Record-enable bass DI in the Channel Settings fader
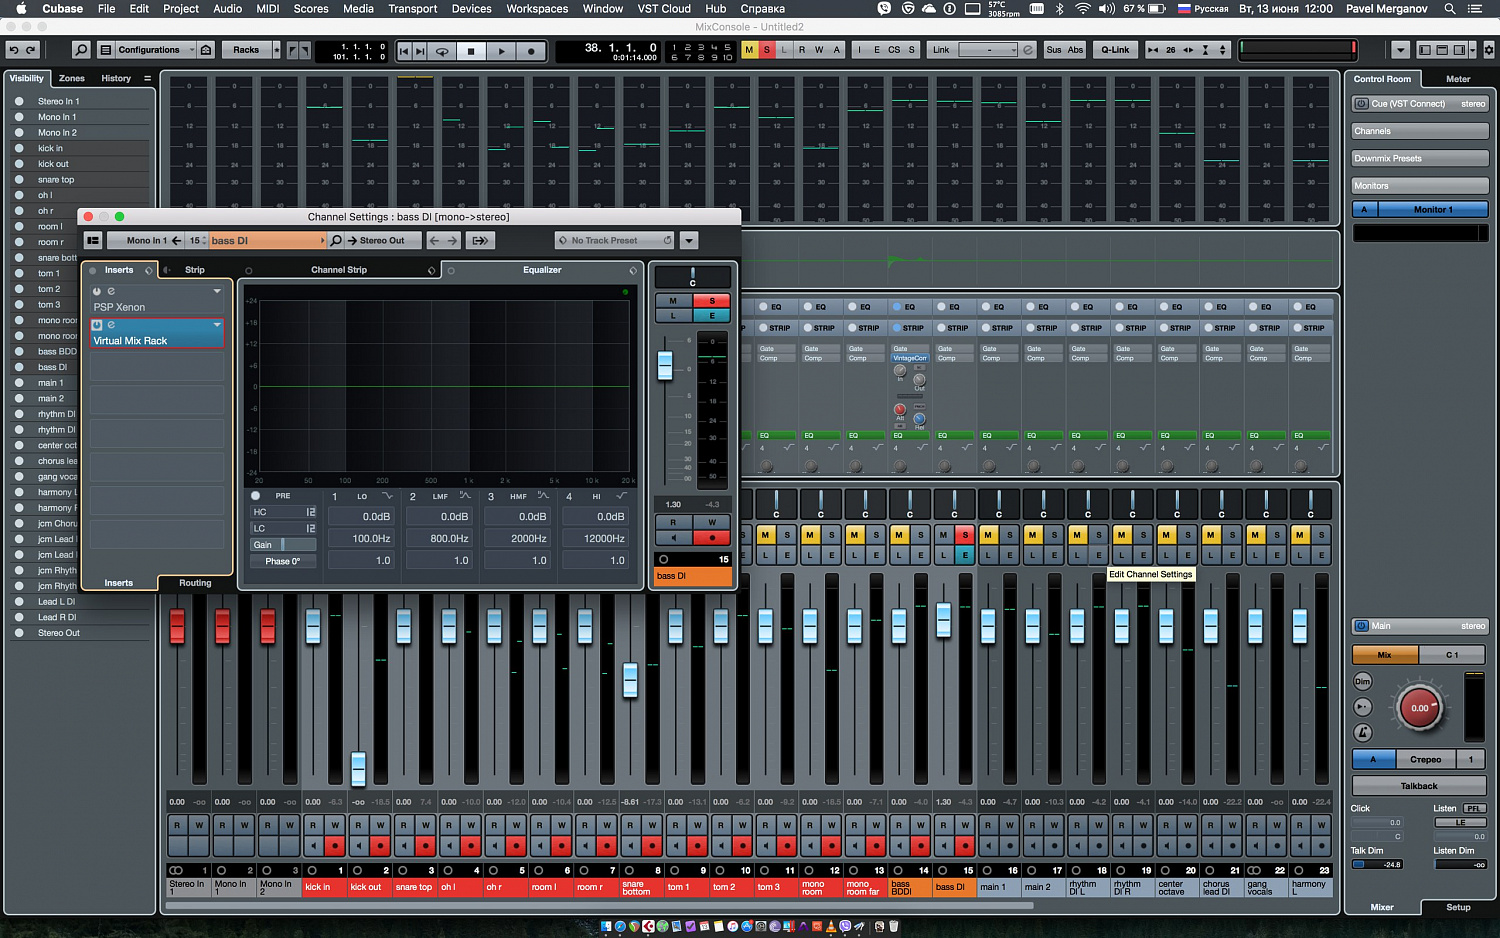Viewport: 1500px width, 938px height. click(x=712, y=537)
